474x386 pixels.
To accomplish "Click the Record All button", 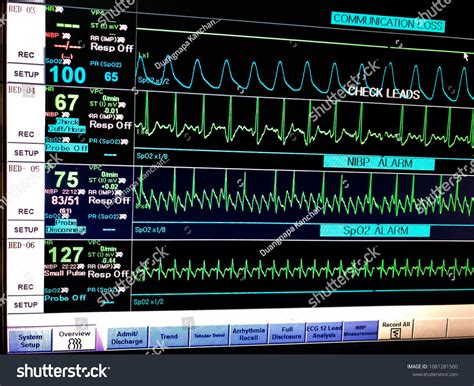I will point(396,329).
